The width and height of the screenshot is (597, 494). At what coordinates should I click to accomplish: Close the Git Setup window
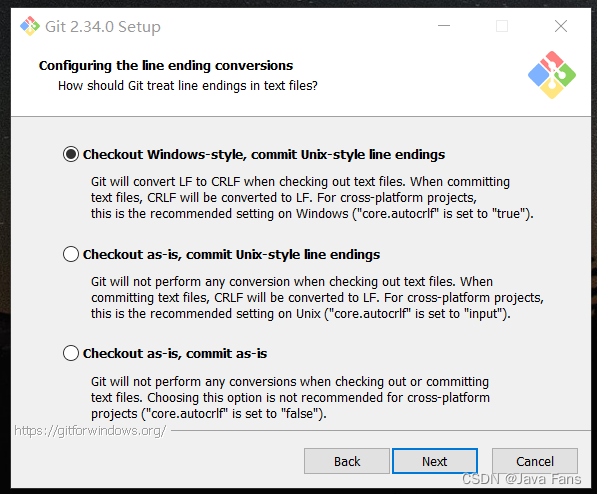561,26
